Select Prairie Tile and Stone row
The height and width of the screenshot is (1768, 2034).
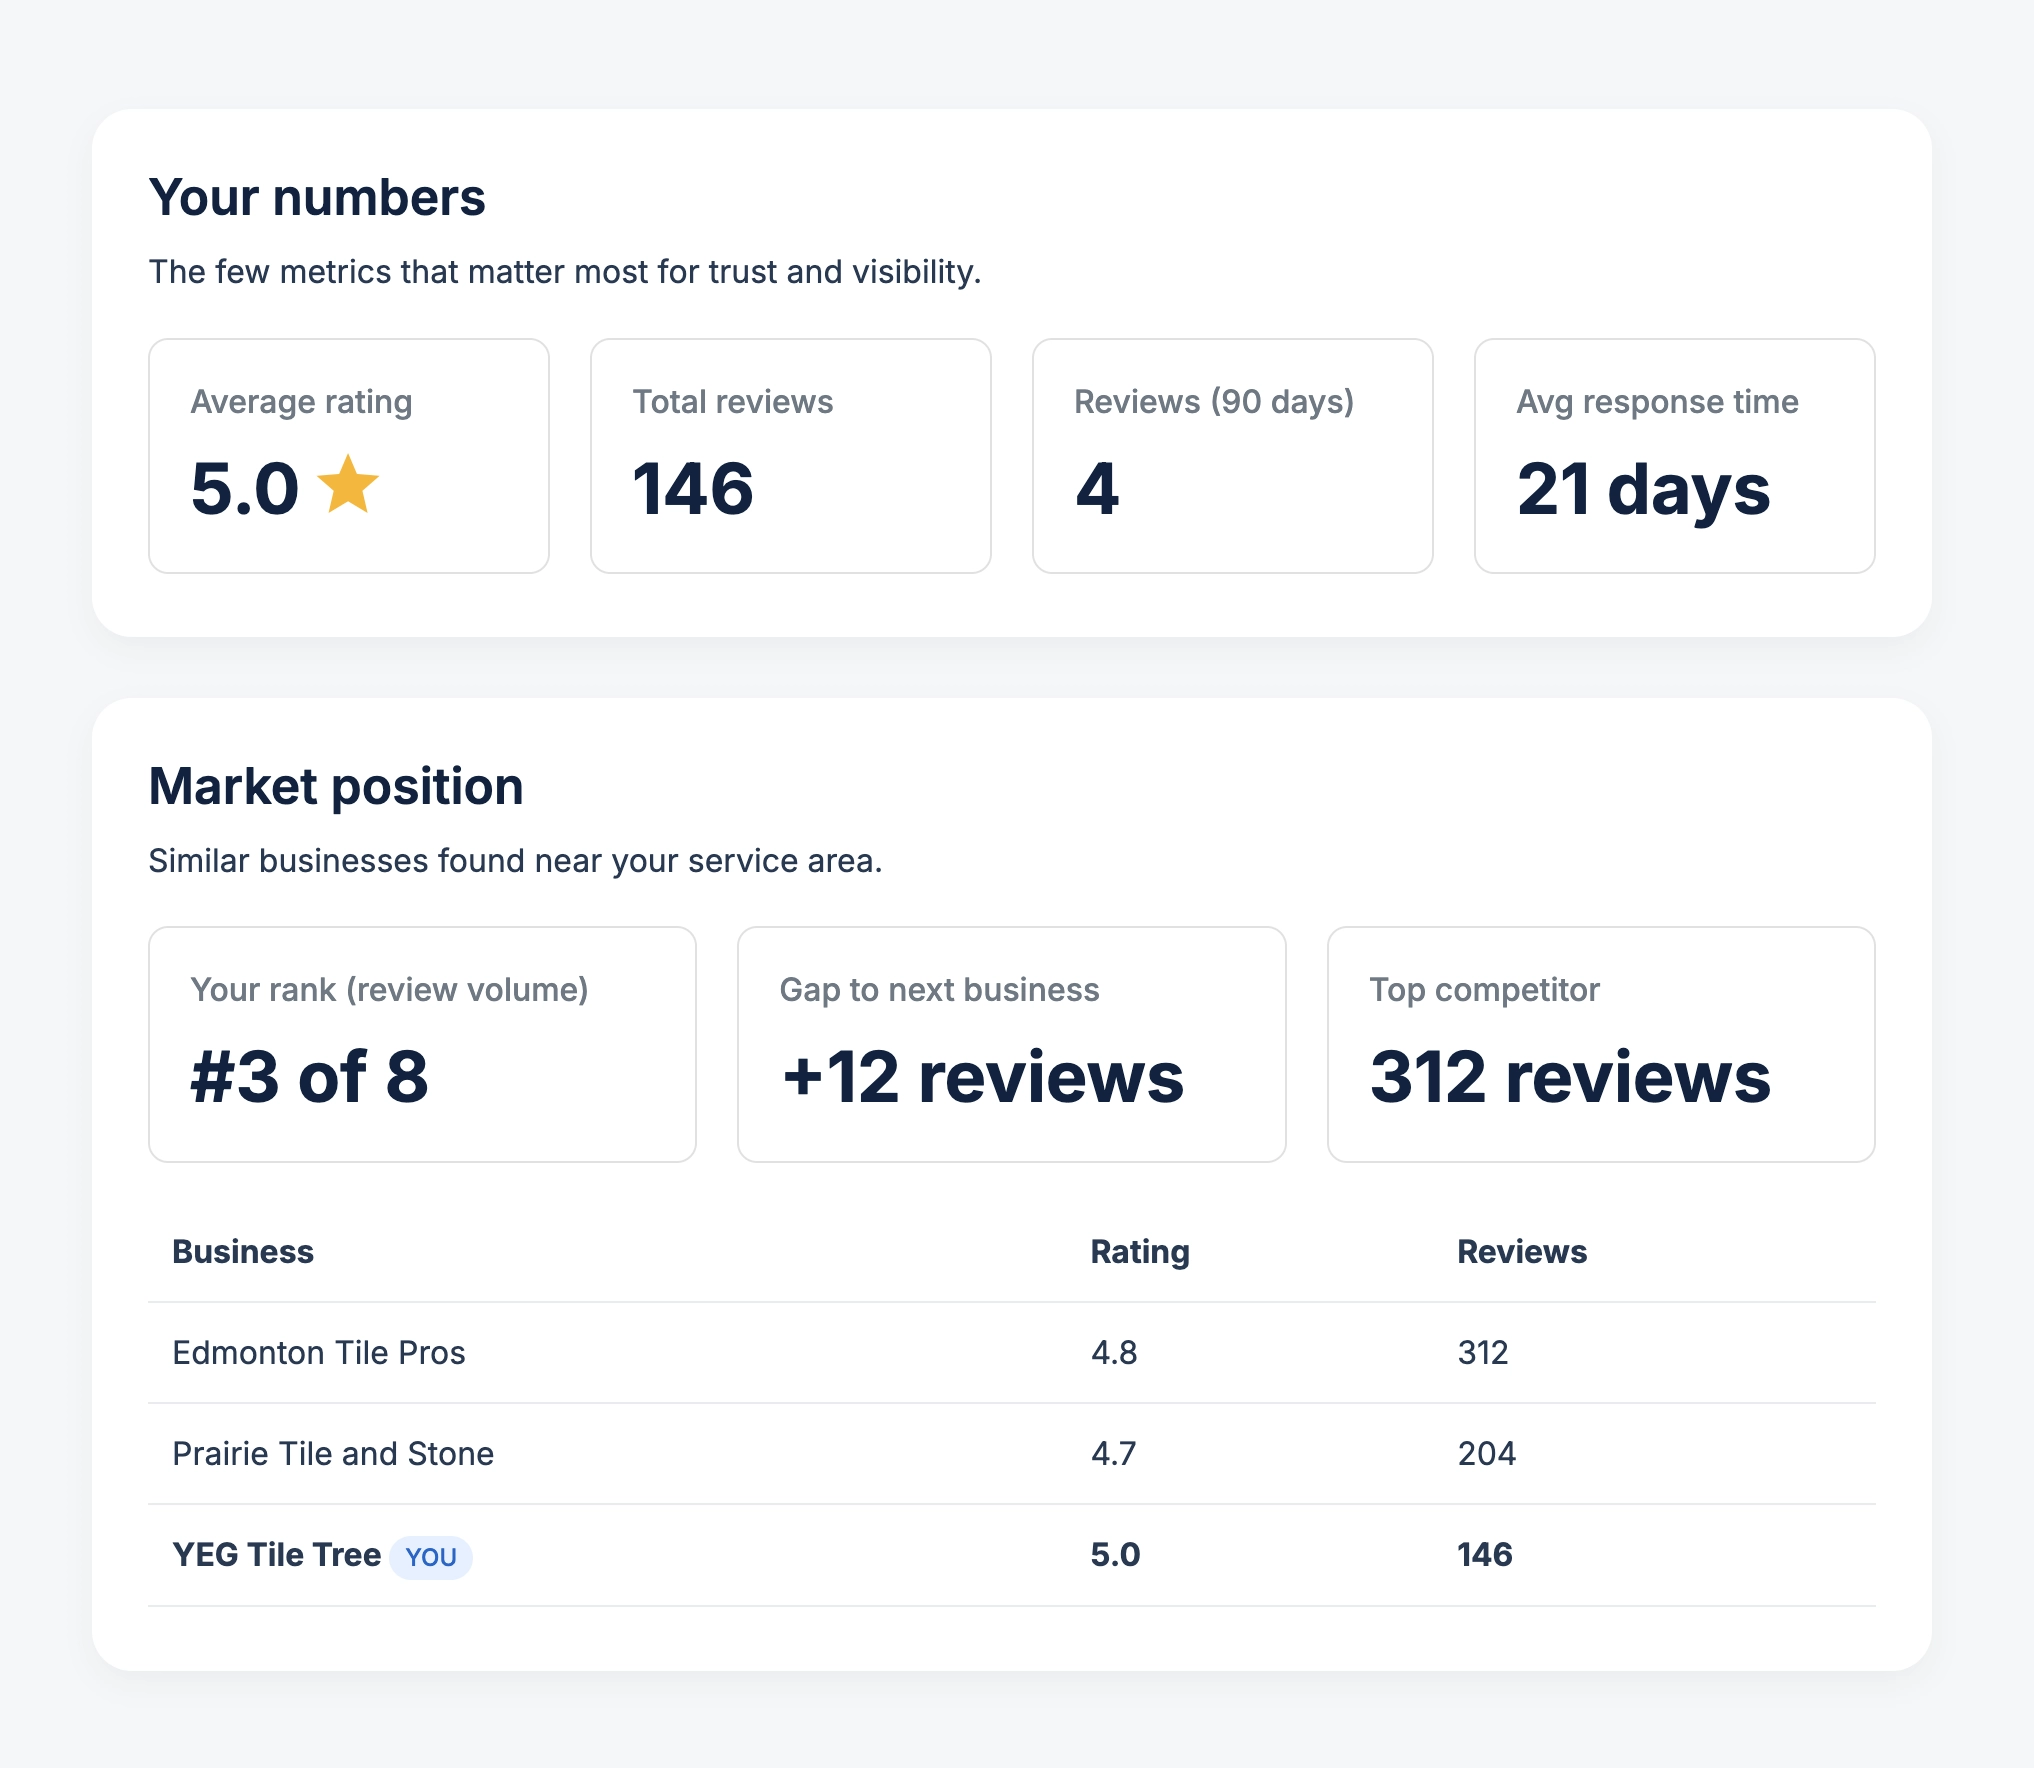pos(1012,1454)
